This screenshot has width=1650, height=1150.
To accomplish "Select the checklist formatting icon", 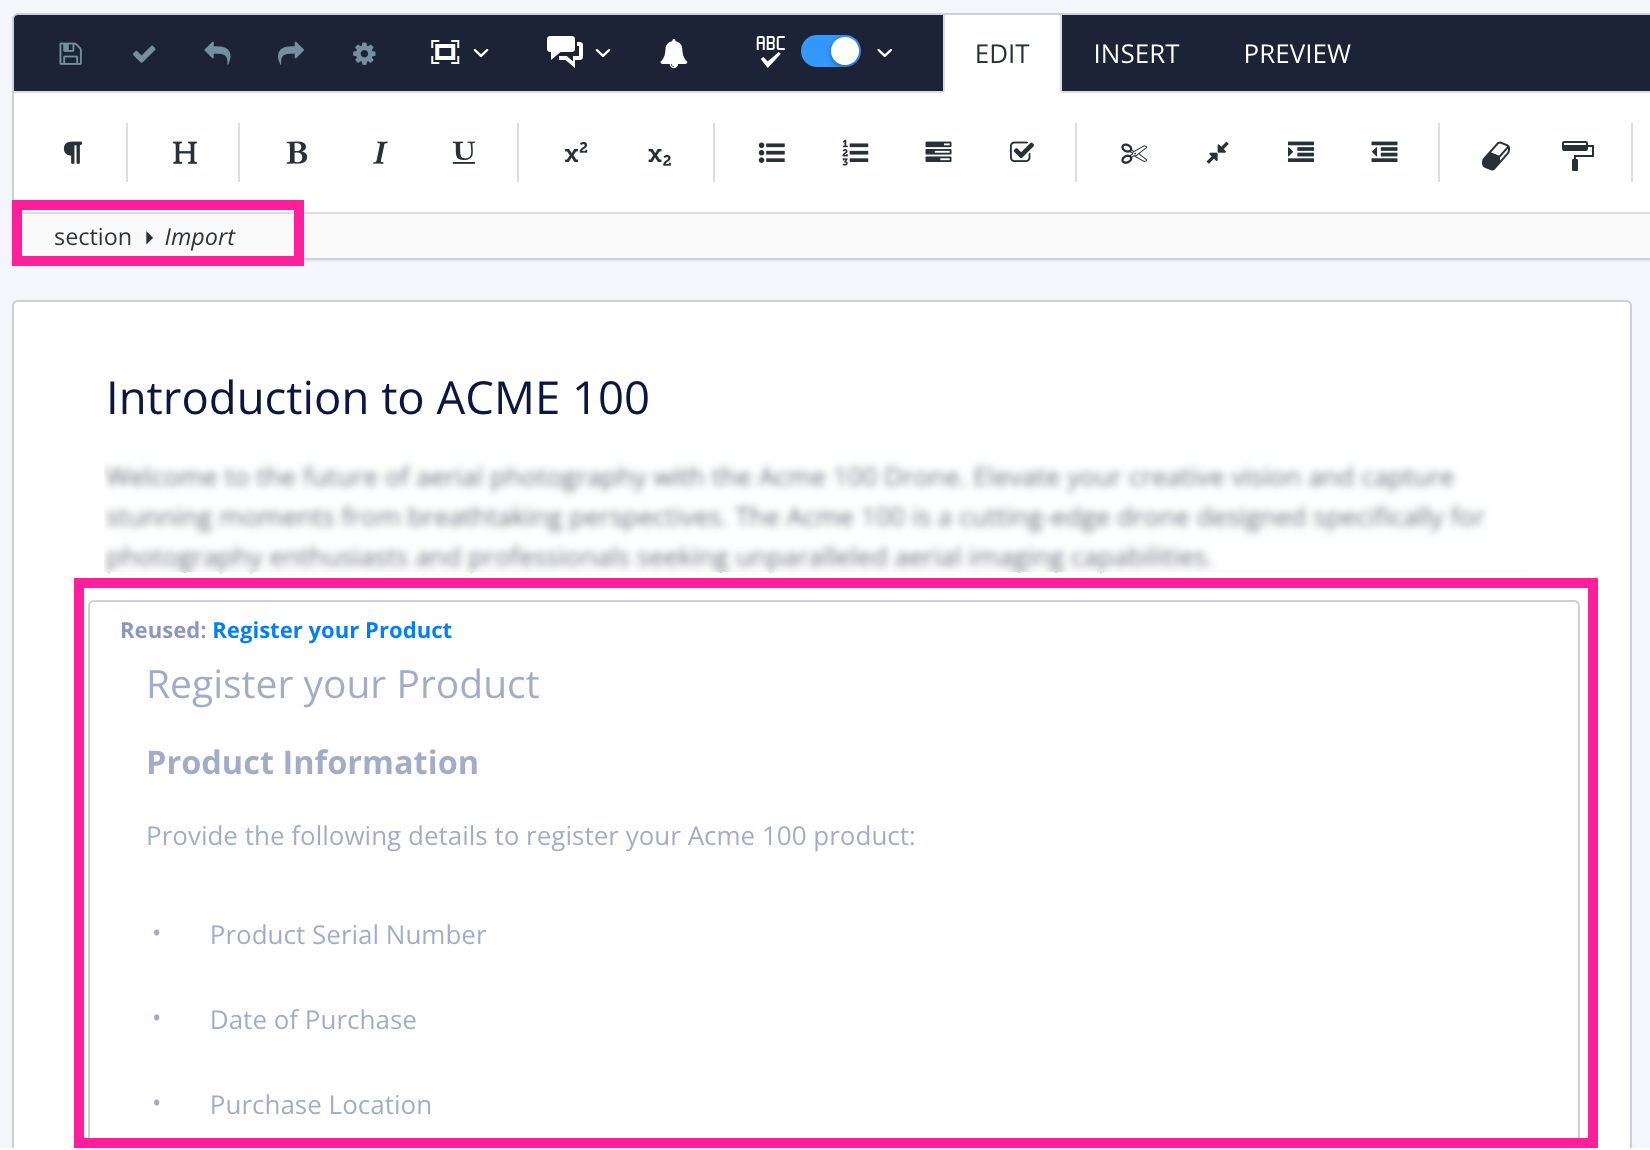I will click(x=1021, y=152).
